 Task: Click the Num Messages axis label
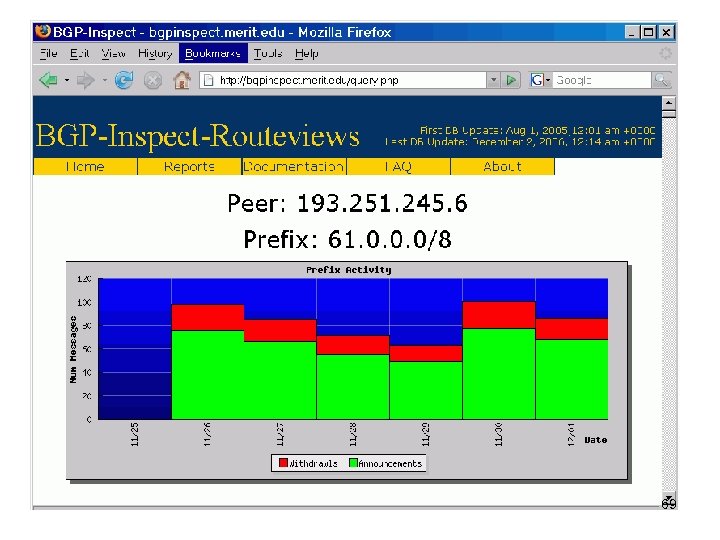(x=73, y=350)
